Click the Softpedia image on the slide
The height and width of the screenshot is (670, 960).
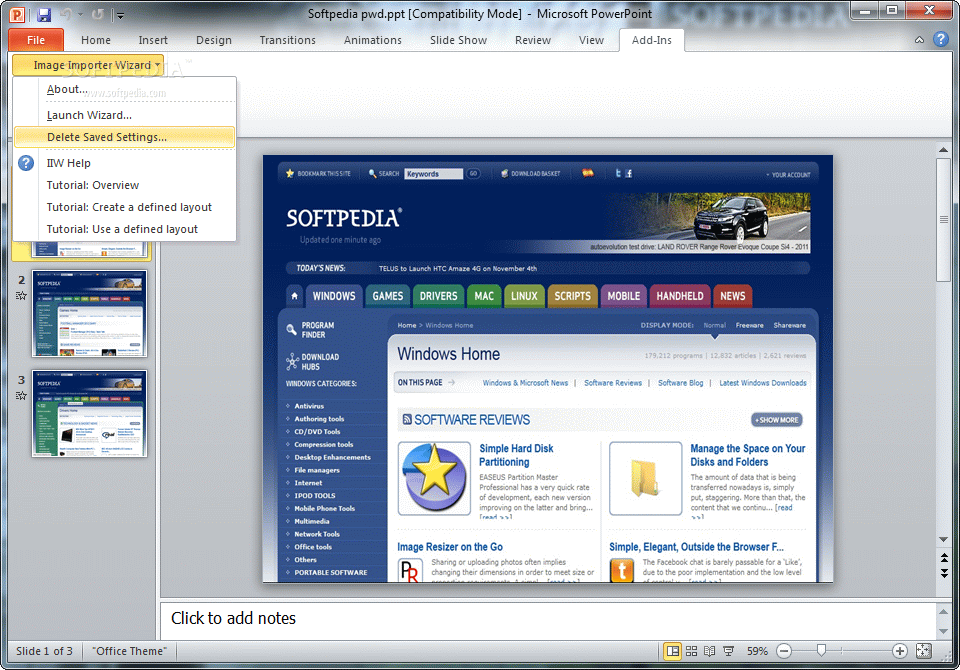point(548,369)
